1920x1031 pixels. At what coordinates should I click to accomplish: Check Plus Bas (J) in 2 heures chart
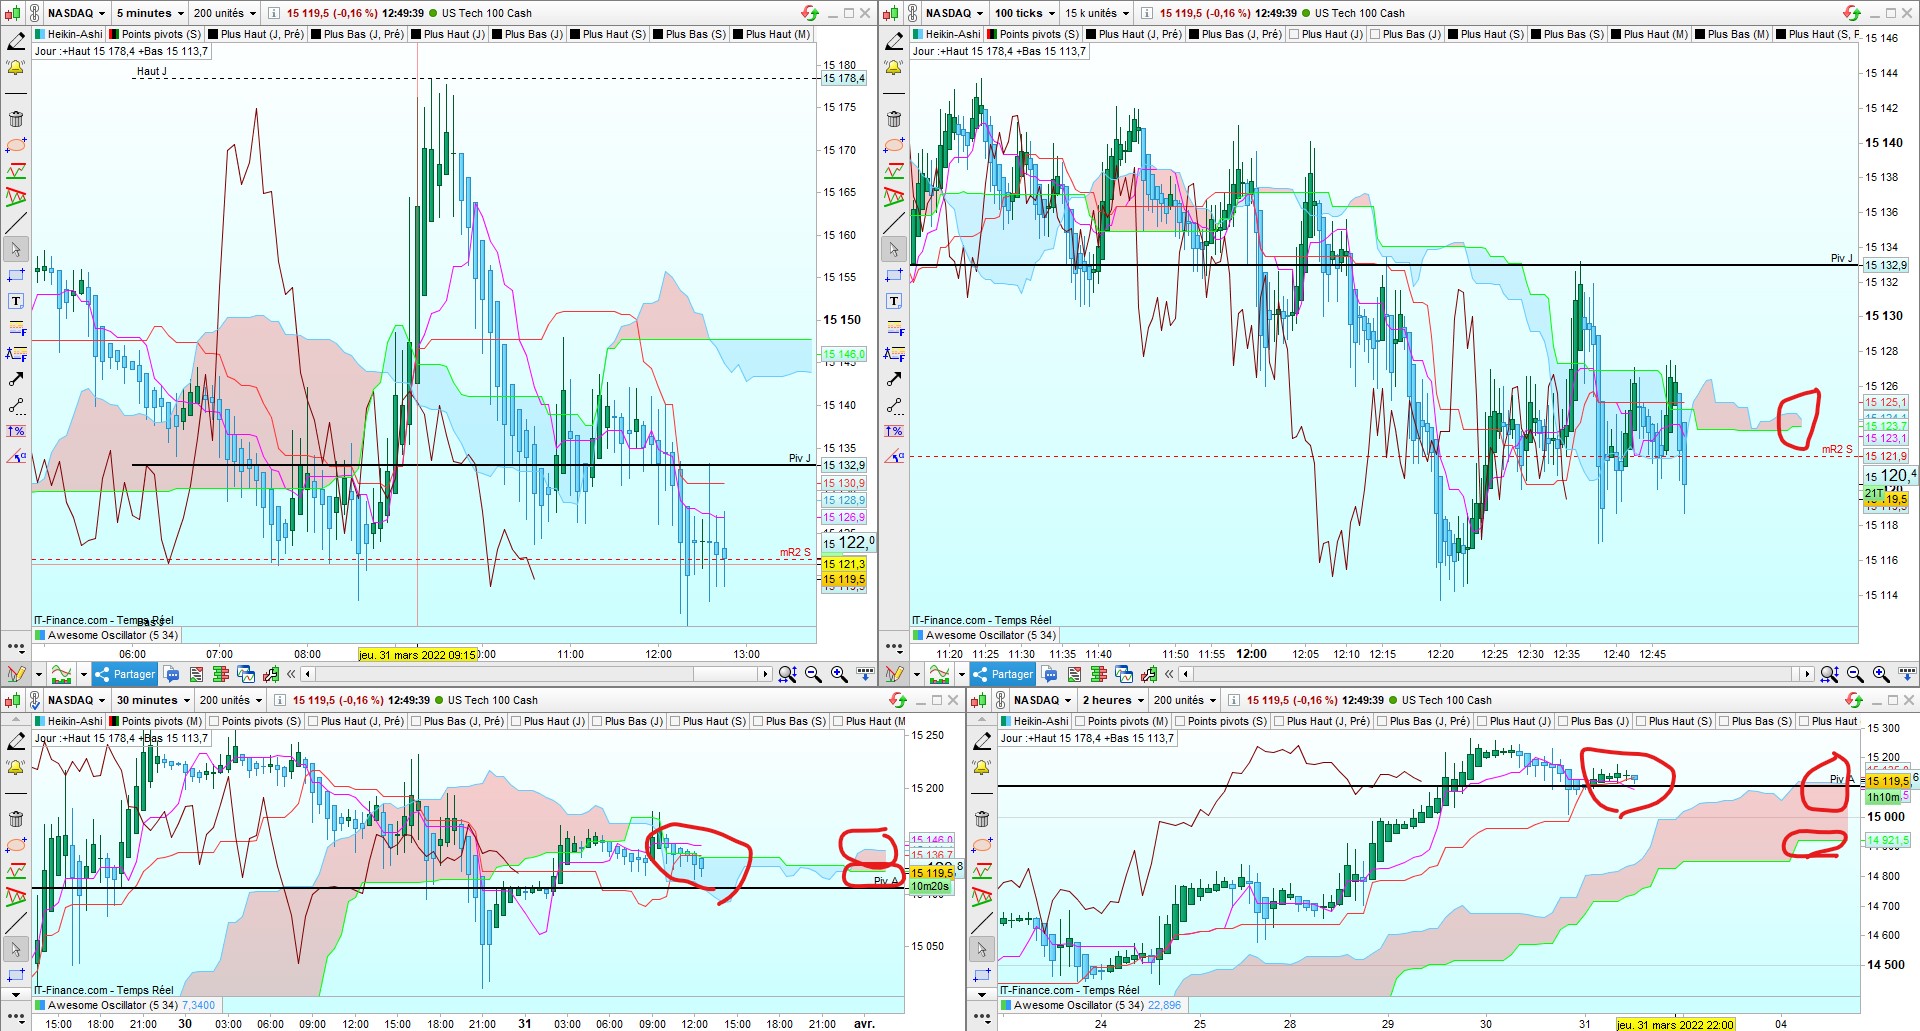pos(1563,721)
